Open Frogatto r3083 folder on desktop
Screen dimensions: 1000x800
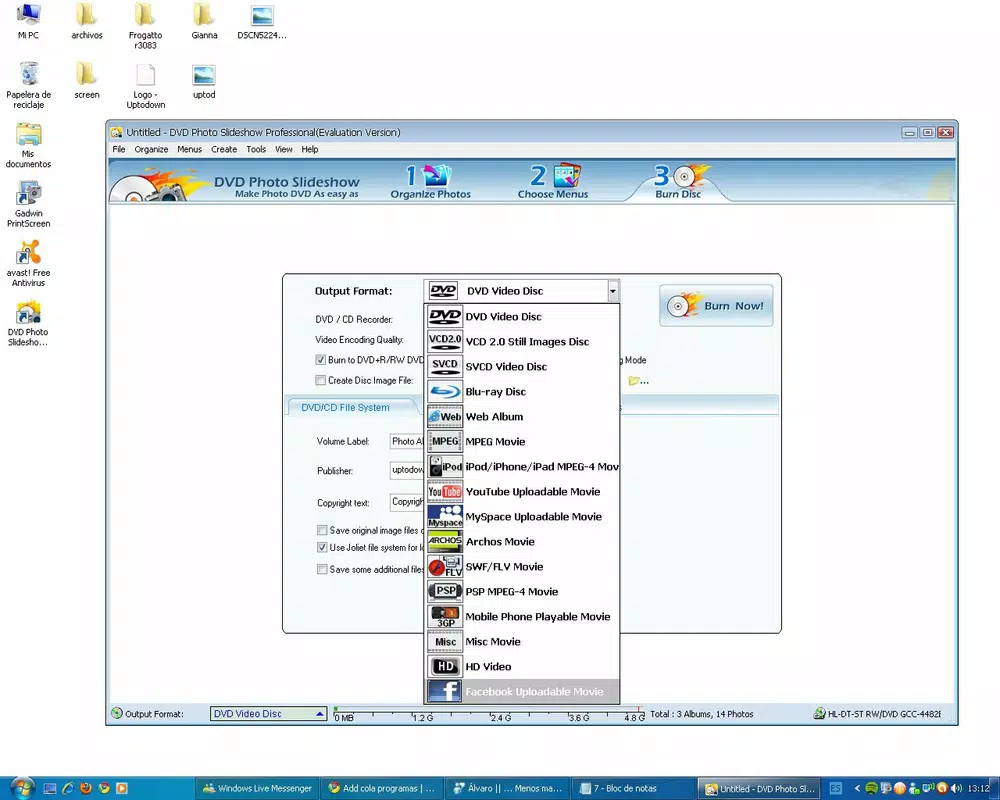[x=145, y=26]
